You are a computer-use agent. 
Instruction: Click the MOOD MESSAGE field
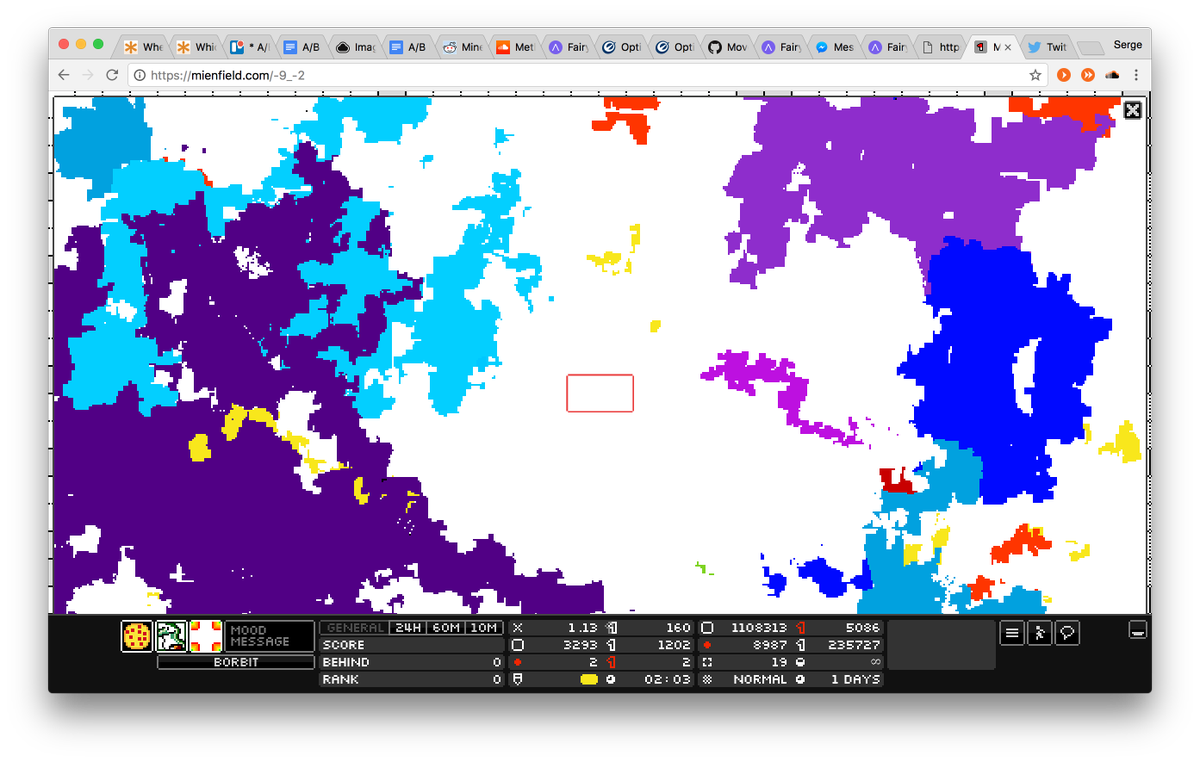click(269, 636)
